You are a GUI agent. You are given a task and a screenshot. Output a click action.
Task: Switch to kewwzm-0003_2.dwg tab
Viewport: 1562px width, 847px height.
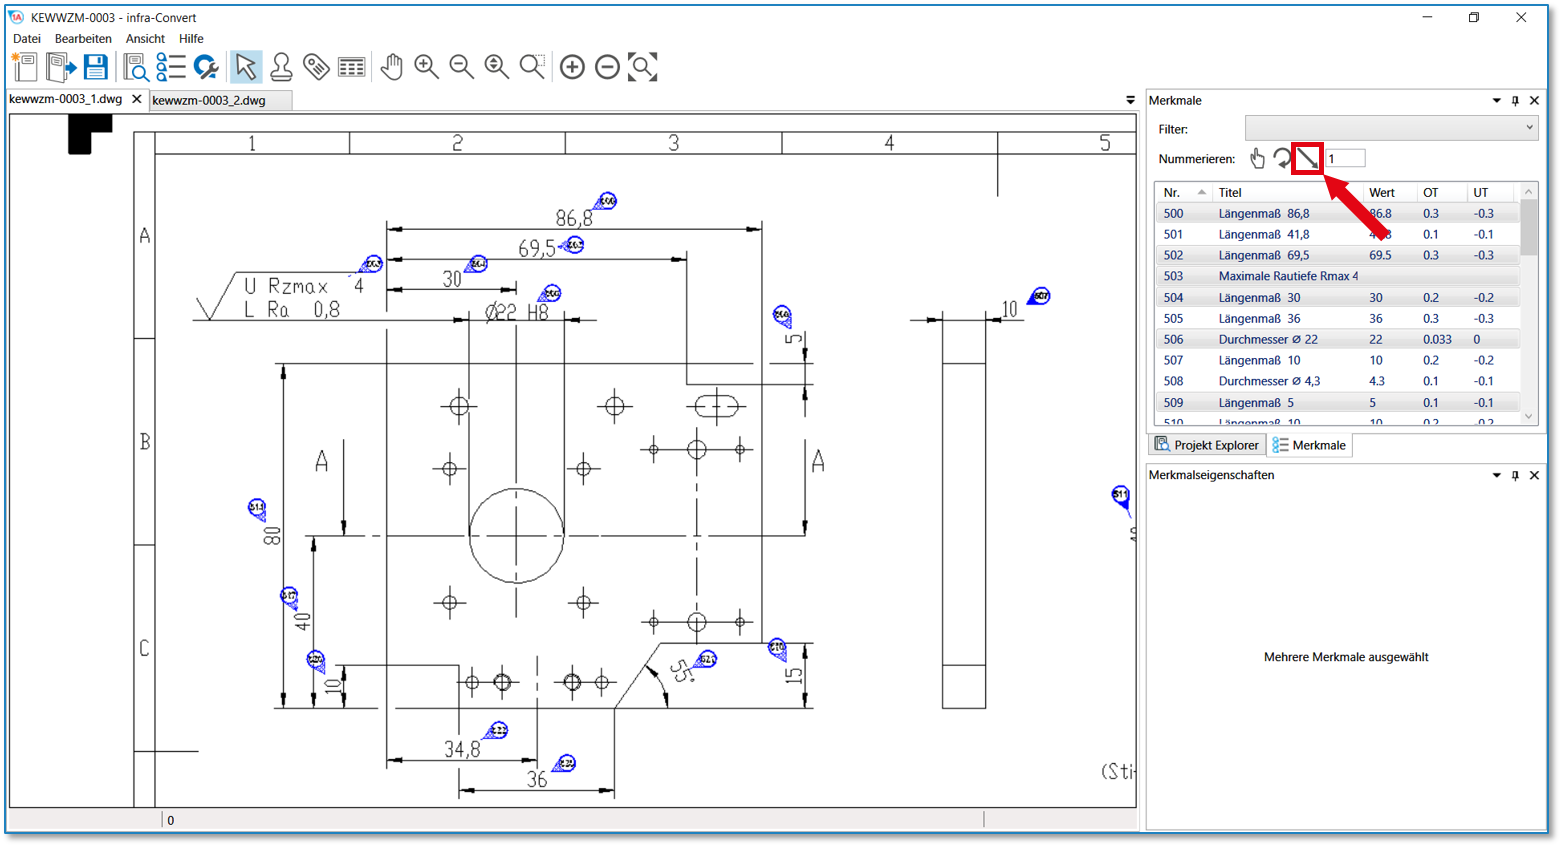pyautogui.click(x=209, y=100)
